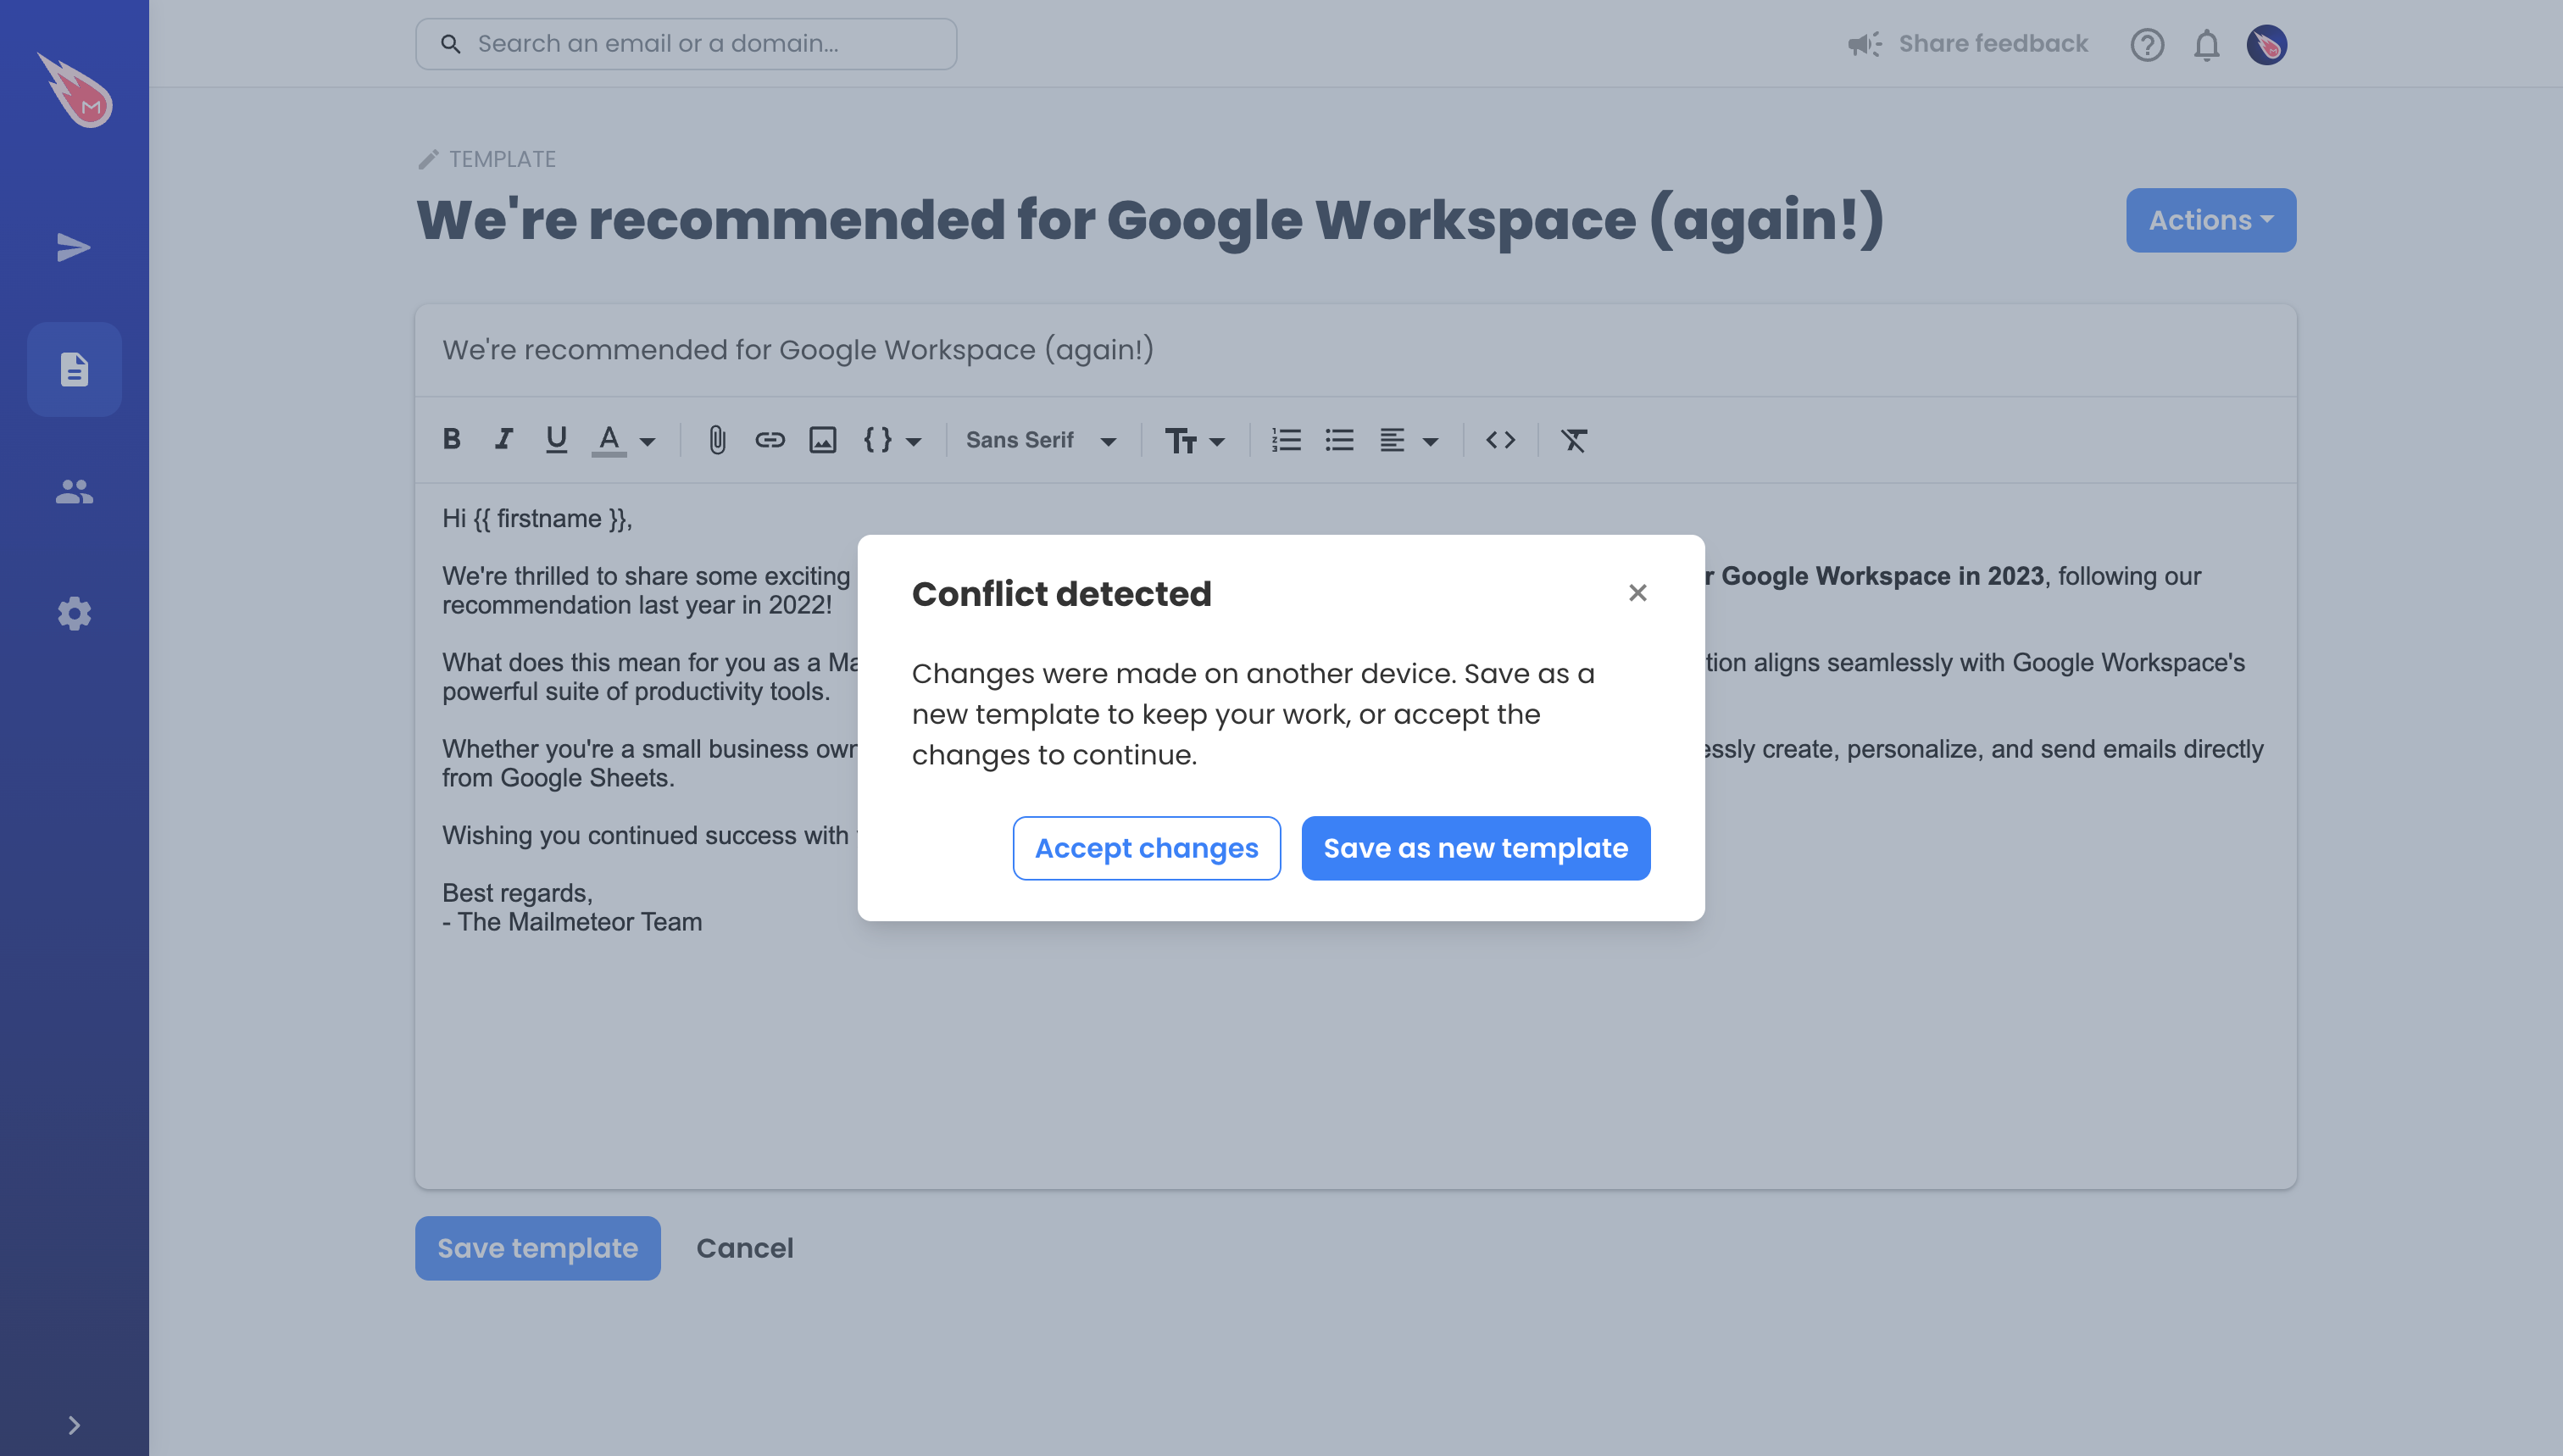
Task: Click the text size Tt icon
Action: coord(1180,441)
